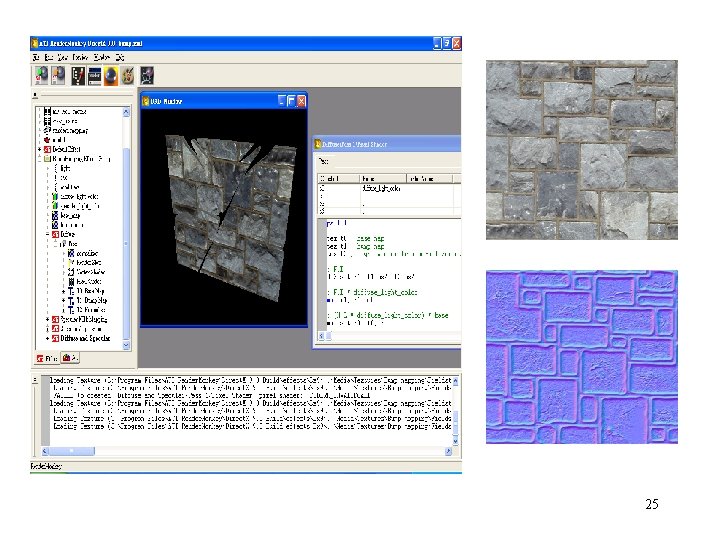Viewport: 720px width, 540px height.
Task: Expand the T1 BumpMap node
Action: point(63,300)
